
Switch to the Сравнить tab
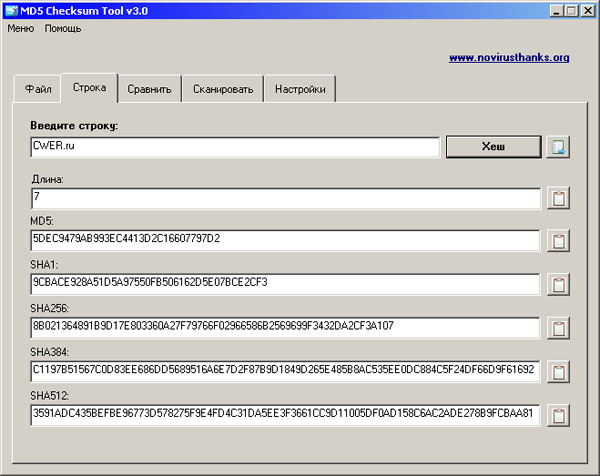(x=149, y=89)
